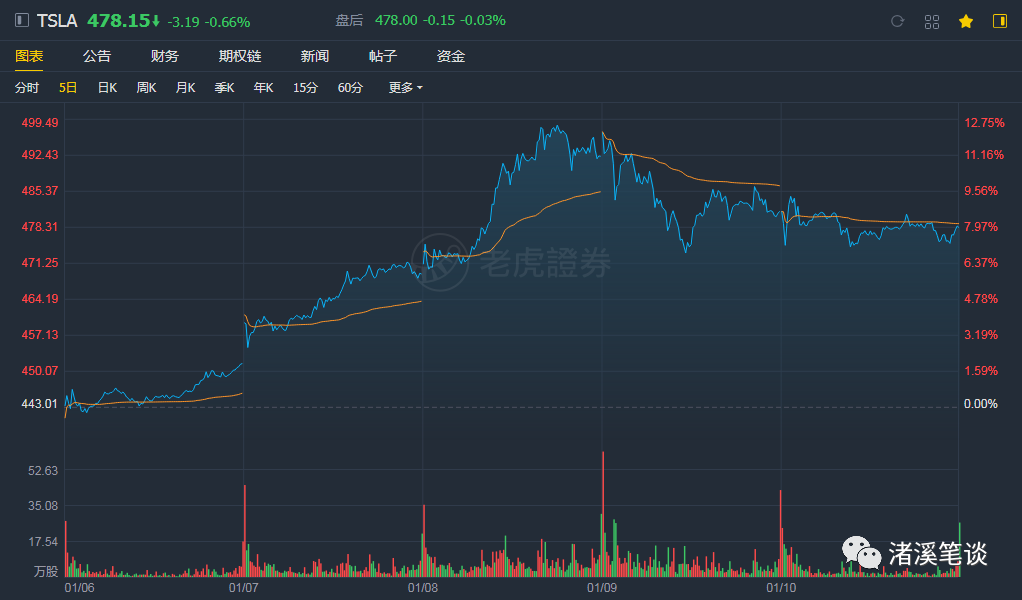Open the 期权链 tab

pyautogui.click(x=239, y=57)
